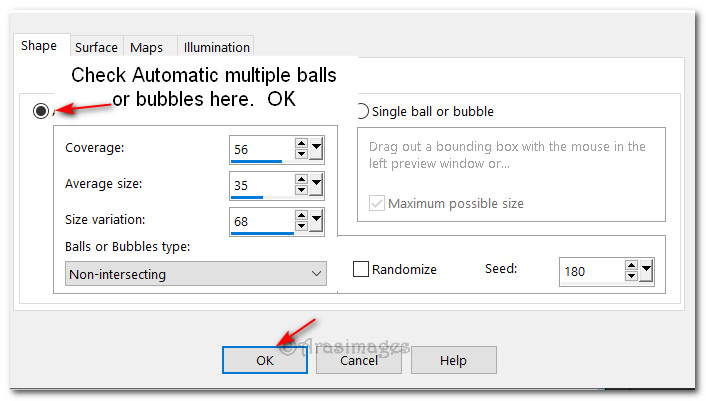The width and height of the screenshot is (706, 401).
Task: Select the Automatic multiple balls radio button
Action: point(41,111)
